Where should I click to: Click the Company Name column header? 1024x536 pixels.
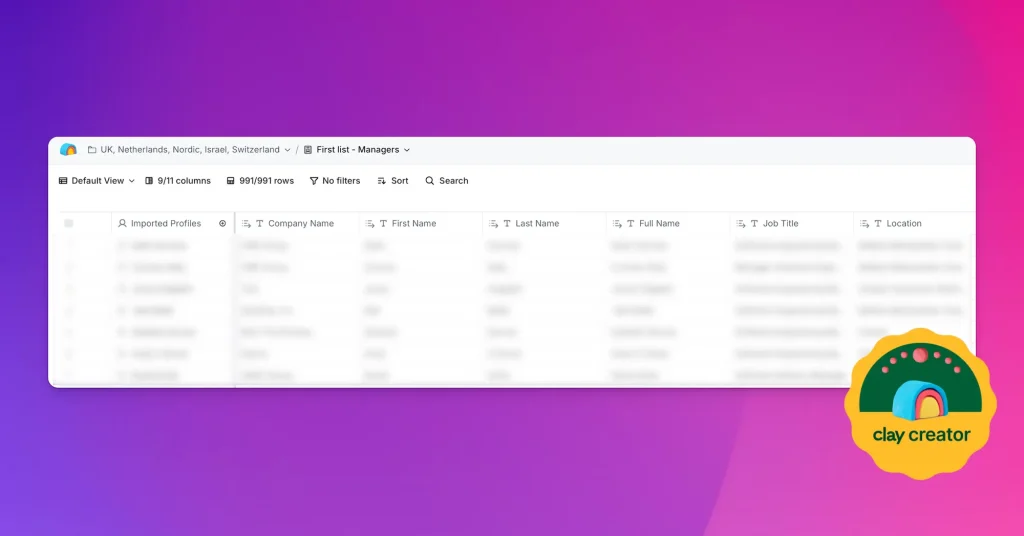pyautogui.click(x=301, y=224)
